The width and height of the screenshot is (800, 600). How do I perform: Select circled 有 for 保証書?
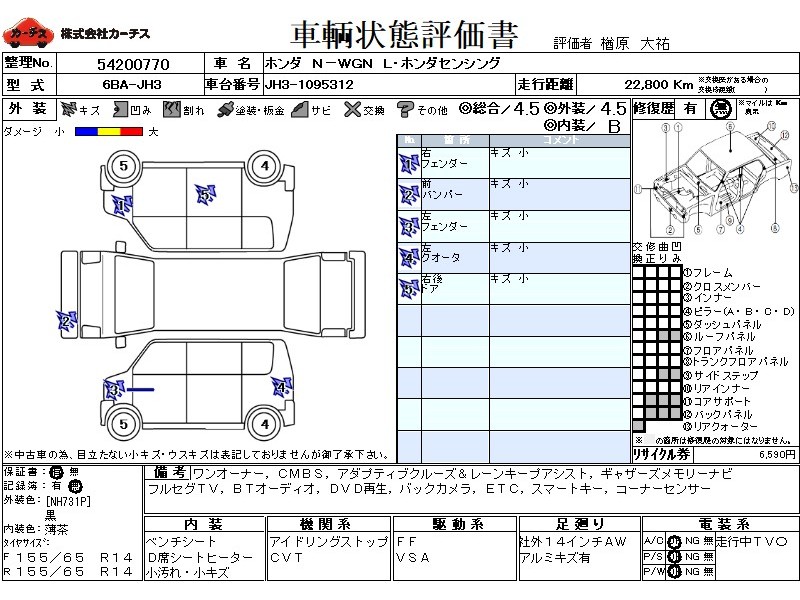56,472
